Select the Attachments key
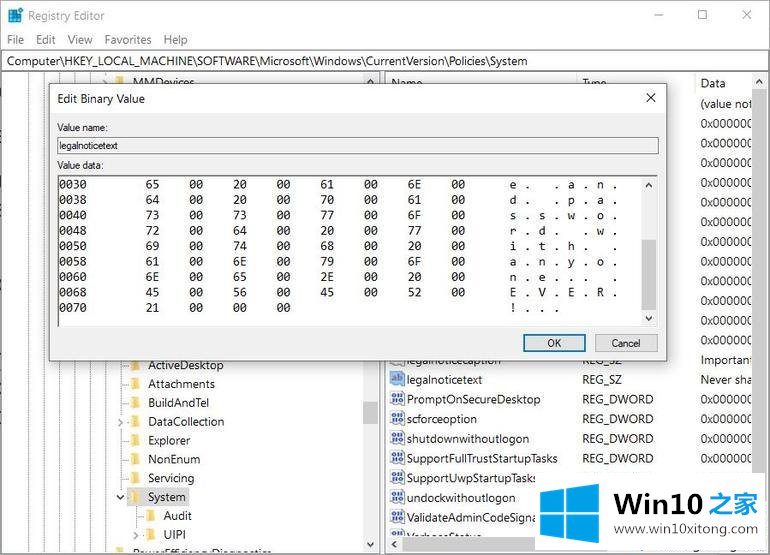The image size is (770, 555). (x=181, y=384)
